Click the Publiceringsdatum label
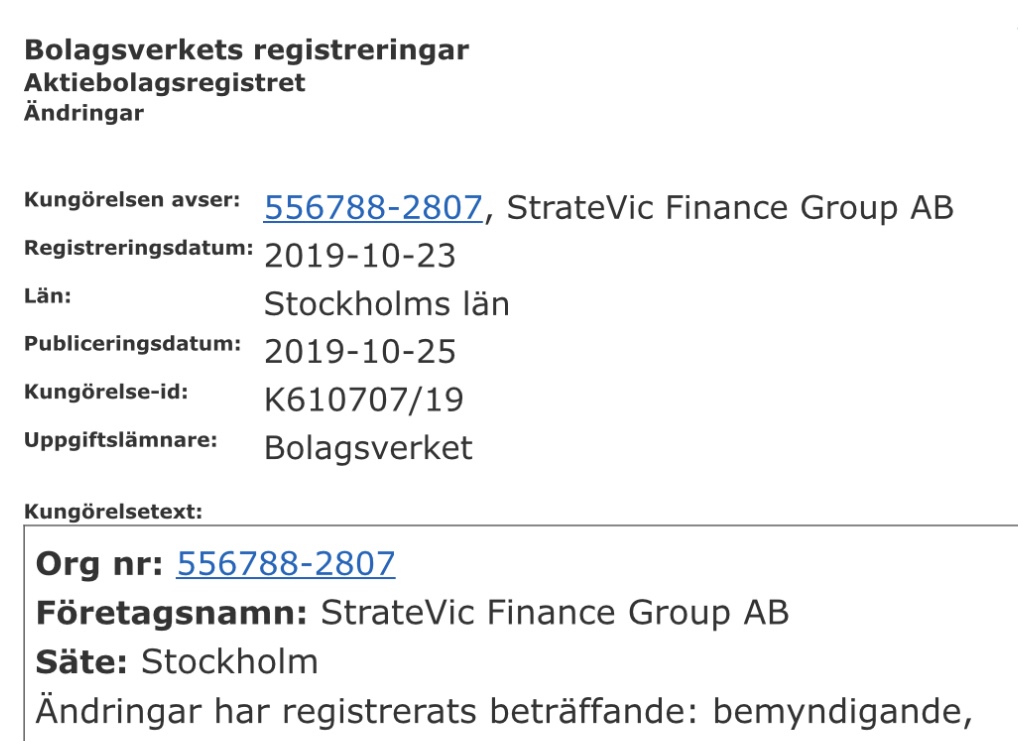1018x741 pixels. 132,344
